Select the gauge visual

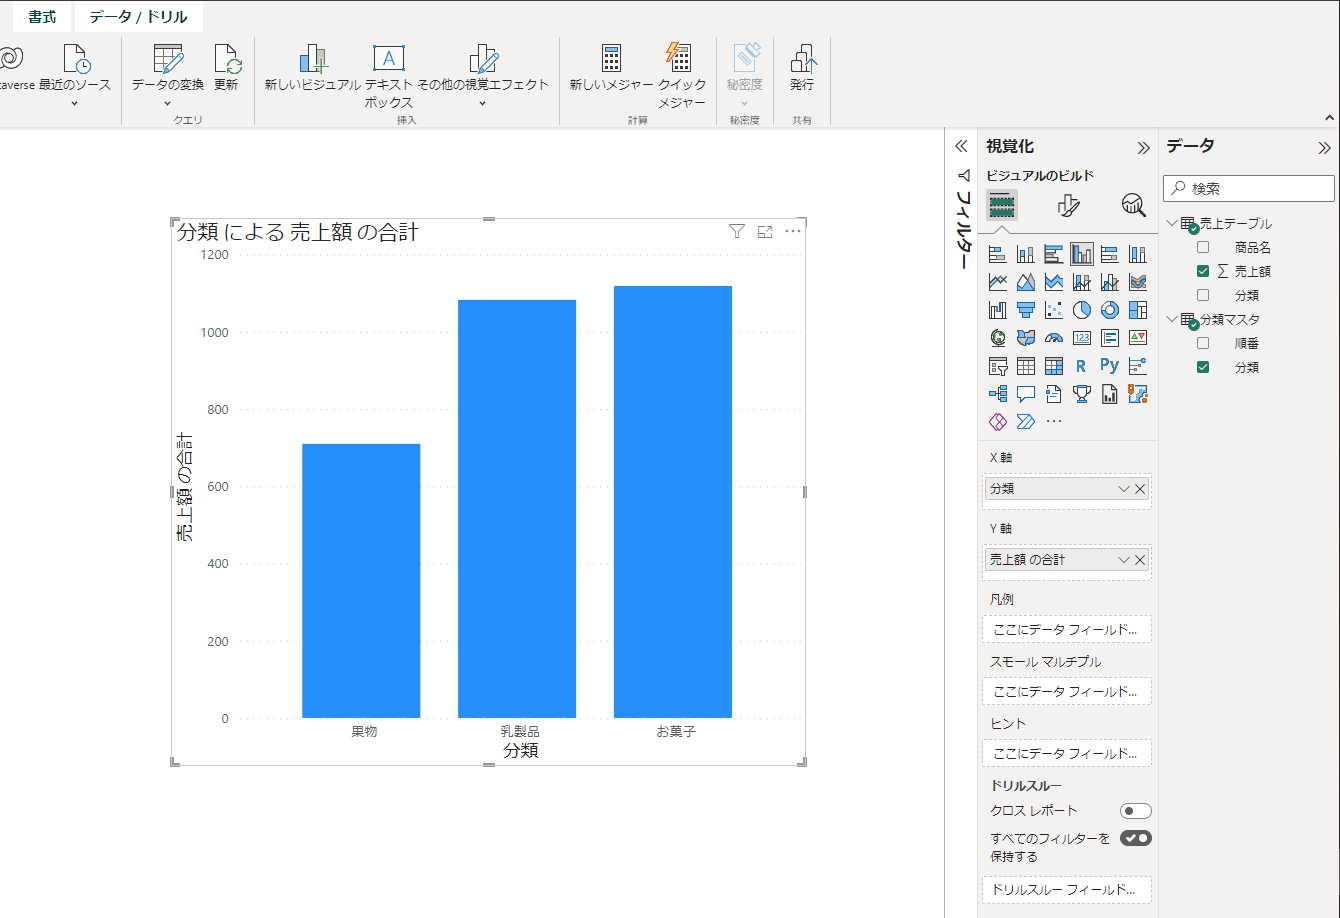coord(1053,337)
